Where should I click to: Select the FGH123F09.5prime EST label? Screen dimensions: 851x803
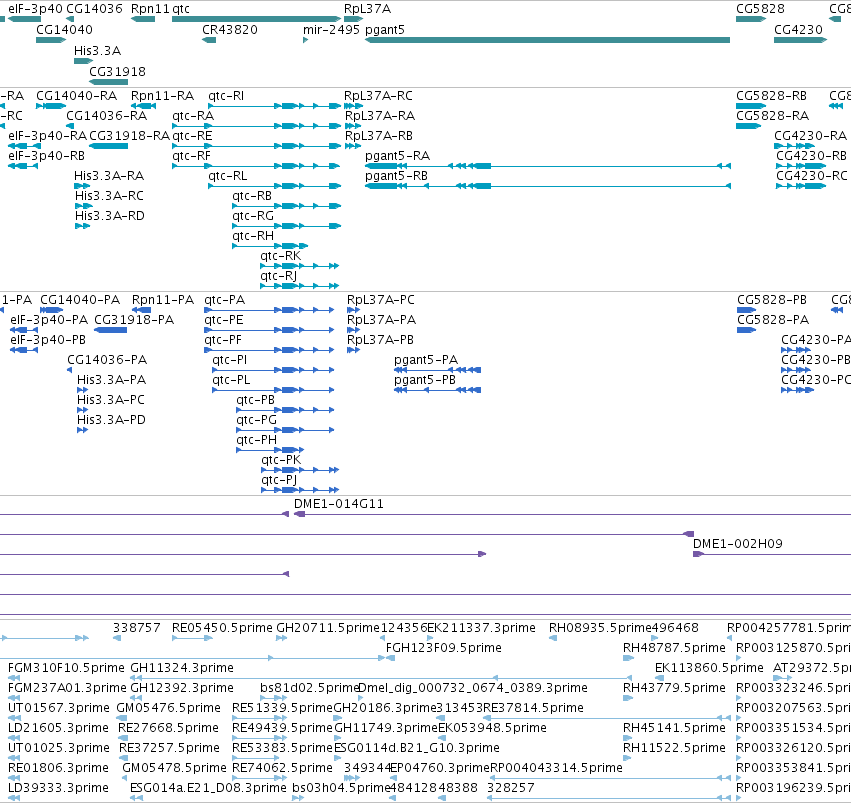(x=443, y=648)
